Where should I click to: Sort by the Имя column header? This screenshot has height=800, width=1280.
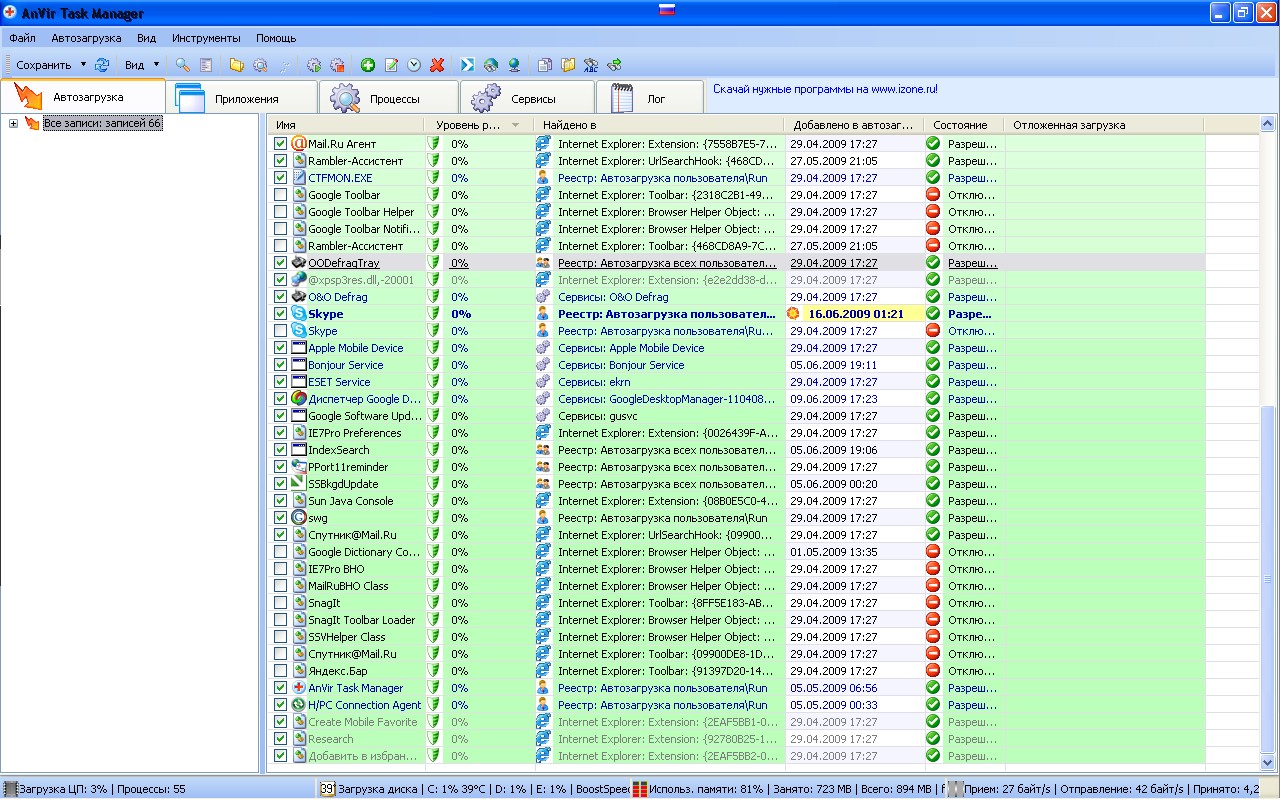click(346, 125)
